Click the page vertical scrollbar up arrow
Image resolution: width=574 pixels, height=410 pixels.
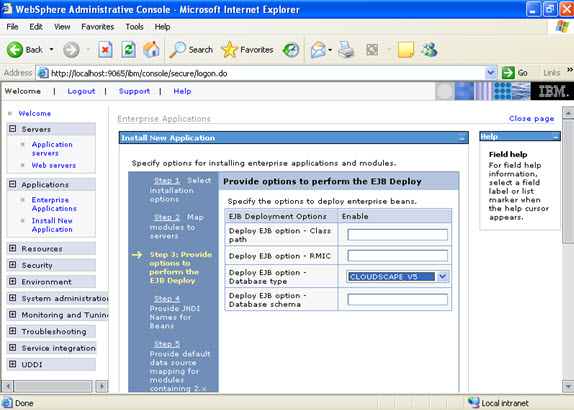click(568, 113)
